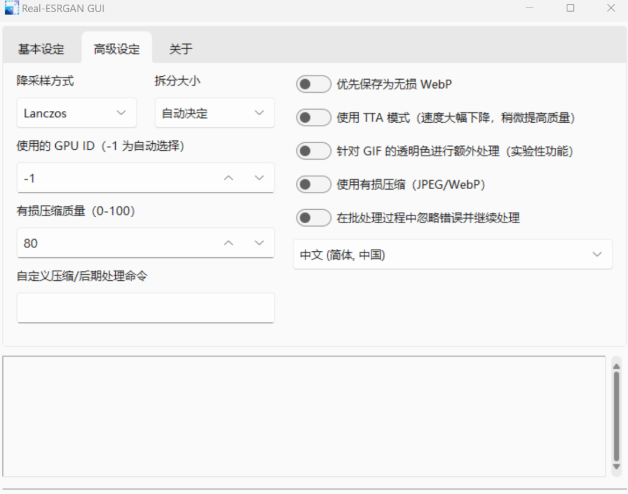Maximize the Real-ESRGAN GUI window
The width and height of the screenshot is (628, 494).
pos(570,8)
